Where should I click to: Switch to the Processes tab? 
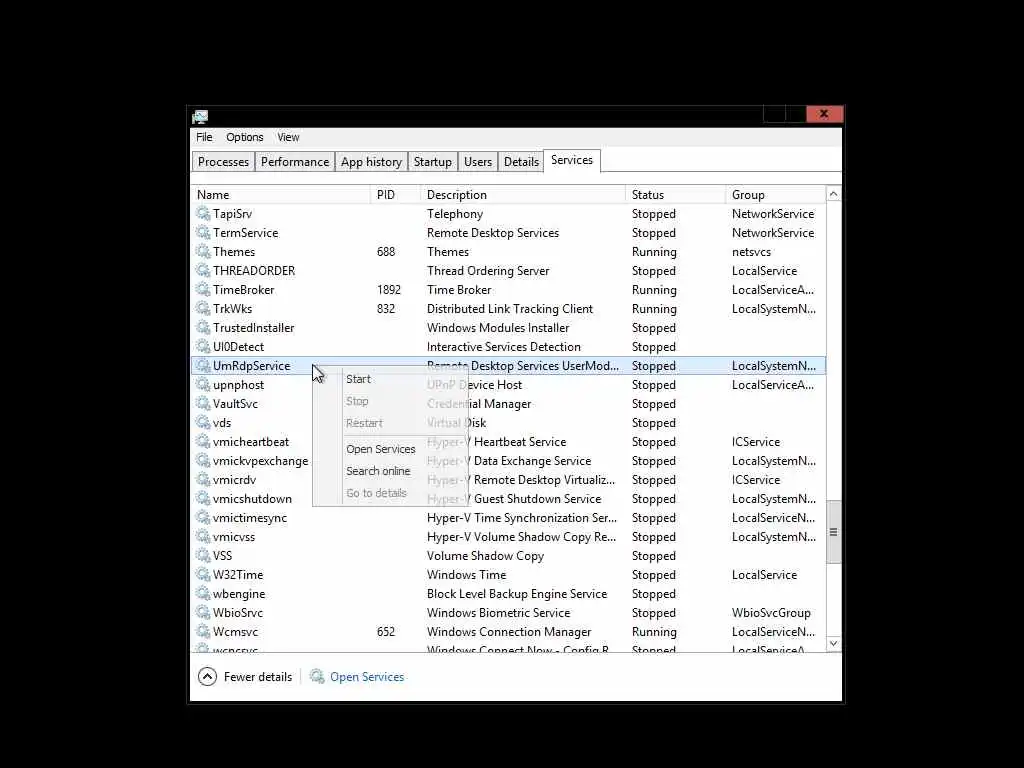[223, 162]
